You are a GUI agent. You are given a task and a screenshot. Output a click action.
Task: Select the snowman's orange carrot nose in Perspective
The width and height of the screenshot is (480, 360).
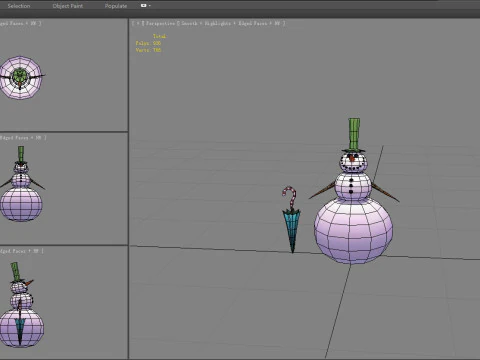tap(351, 157)
